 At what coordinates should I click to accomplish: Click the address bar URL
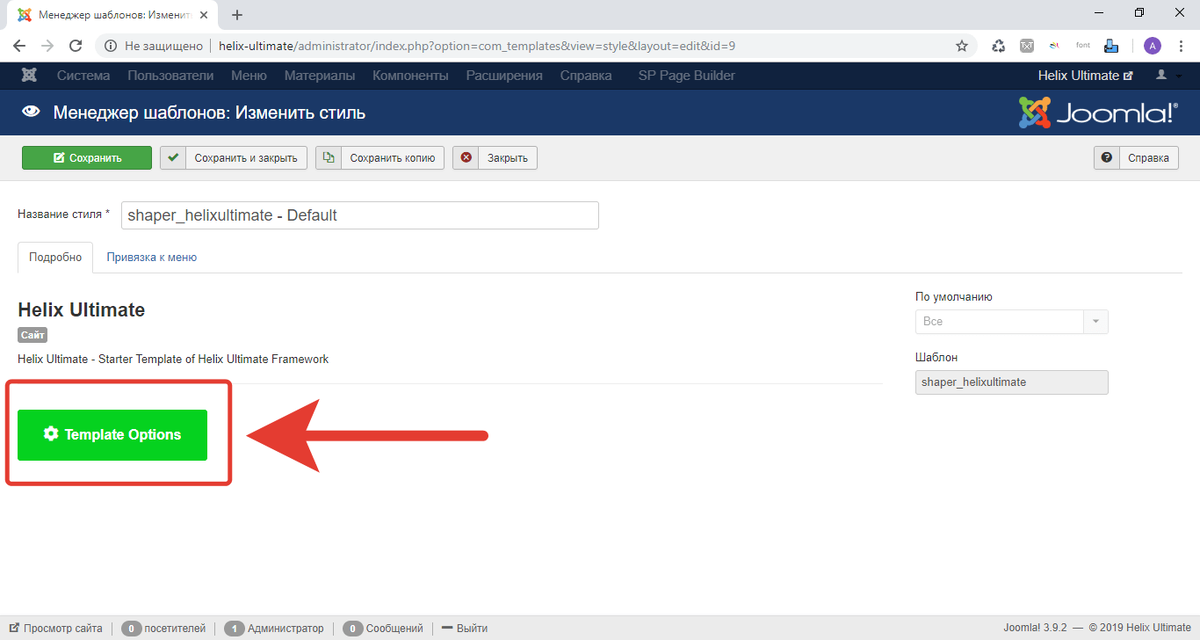click(477, 46)
